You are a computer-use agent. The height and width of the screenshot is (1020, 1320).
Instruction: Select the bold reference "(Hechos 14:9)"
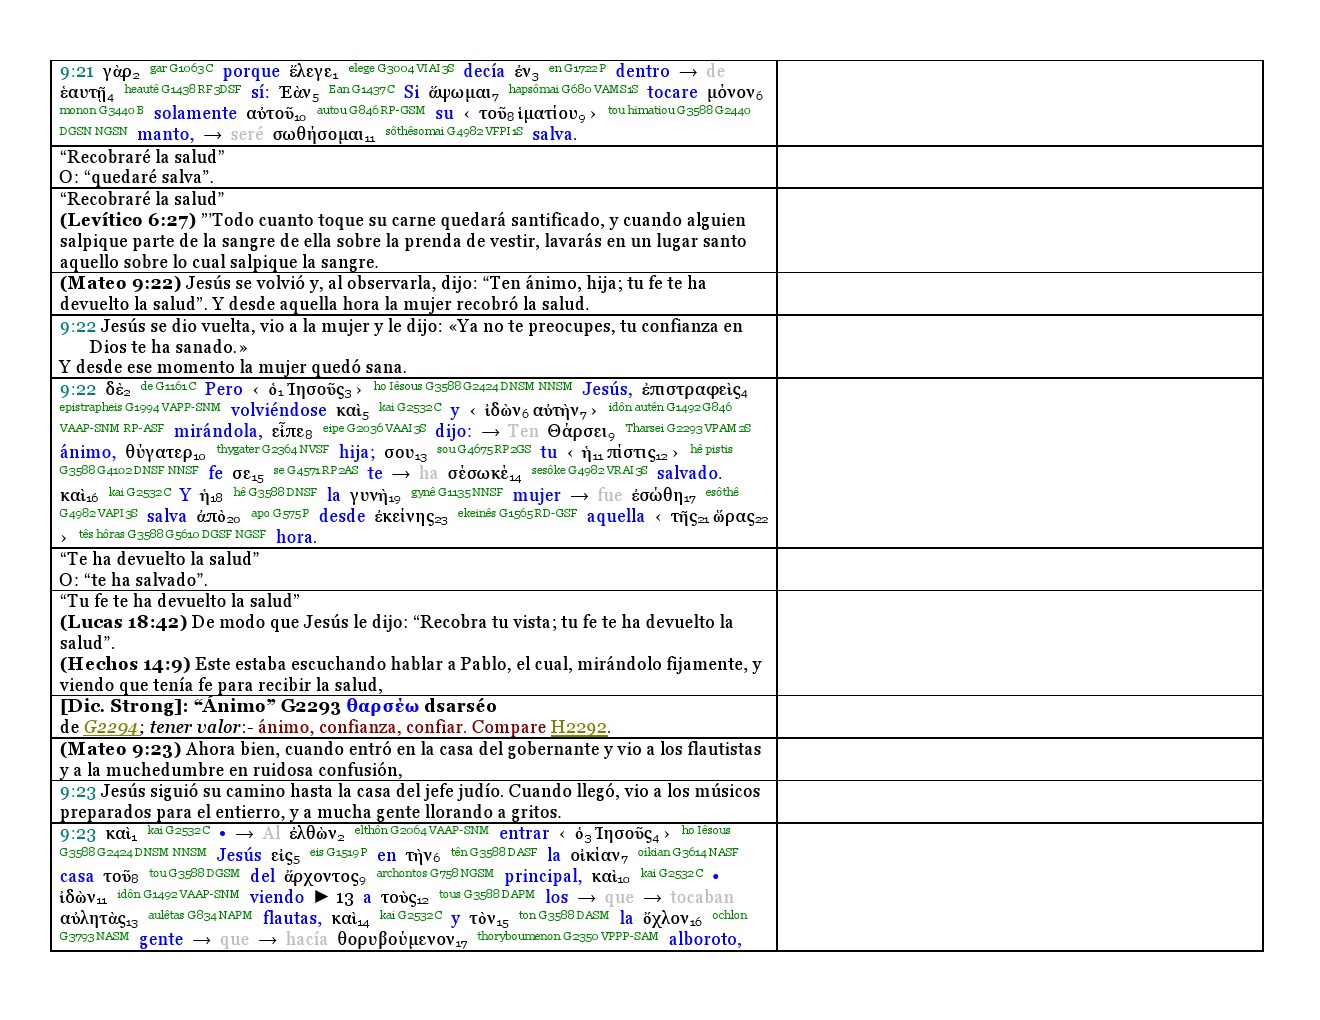click(x=125, y=664)
